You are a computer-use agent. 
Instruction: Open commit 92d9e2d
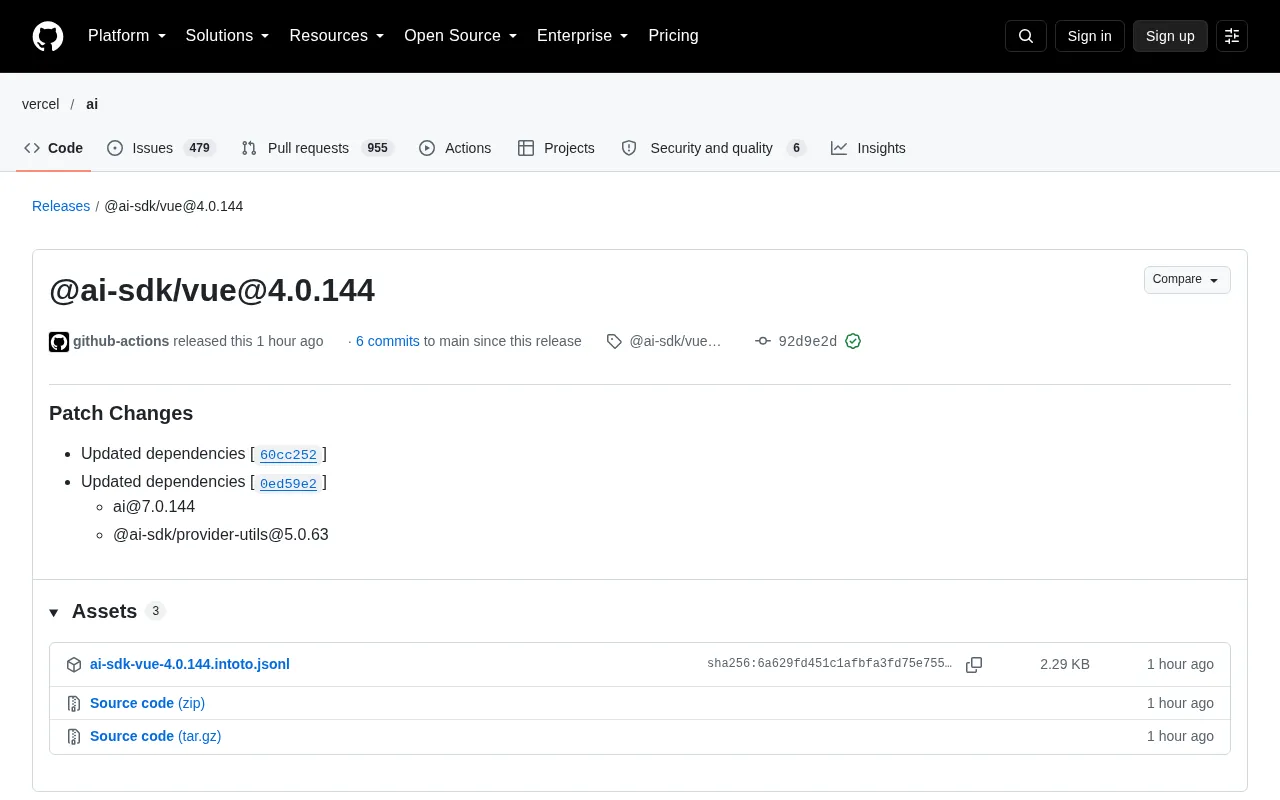(x=808, y=342)
